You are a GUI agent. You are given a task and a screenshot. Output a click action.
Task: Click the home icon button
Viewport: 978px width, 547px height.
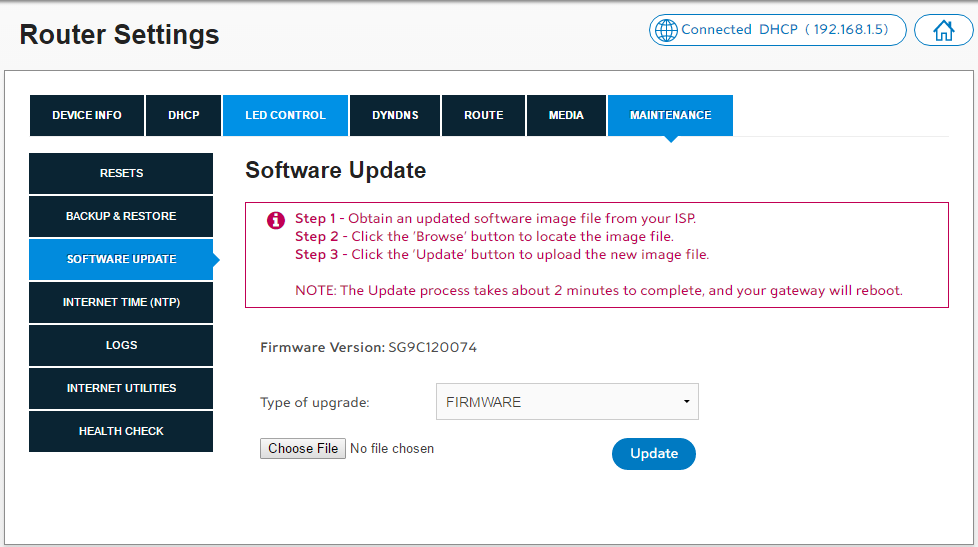coord(943,30)
